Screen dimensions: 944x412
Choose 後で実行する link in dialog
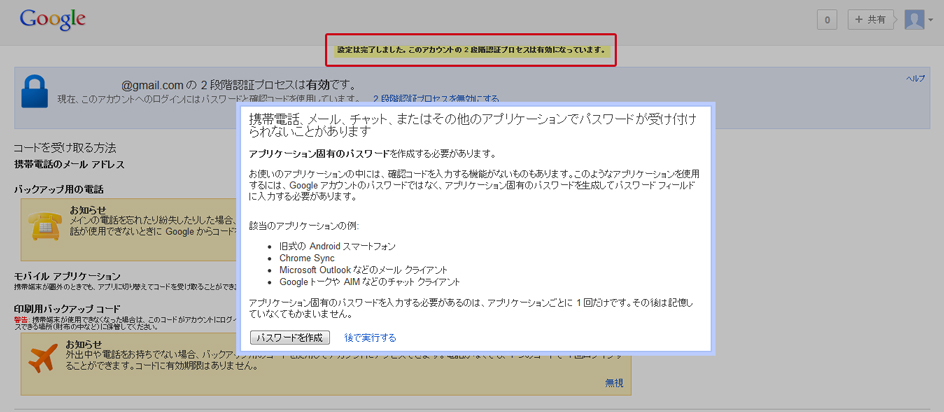(x=370, y=338)
